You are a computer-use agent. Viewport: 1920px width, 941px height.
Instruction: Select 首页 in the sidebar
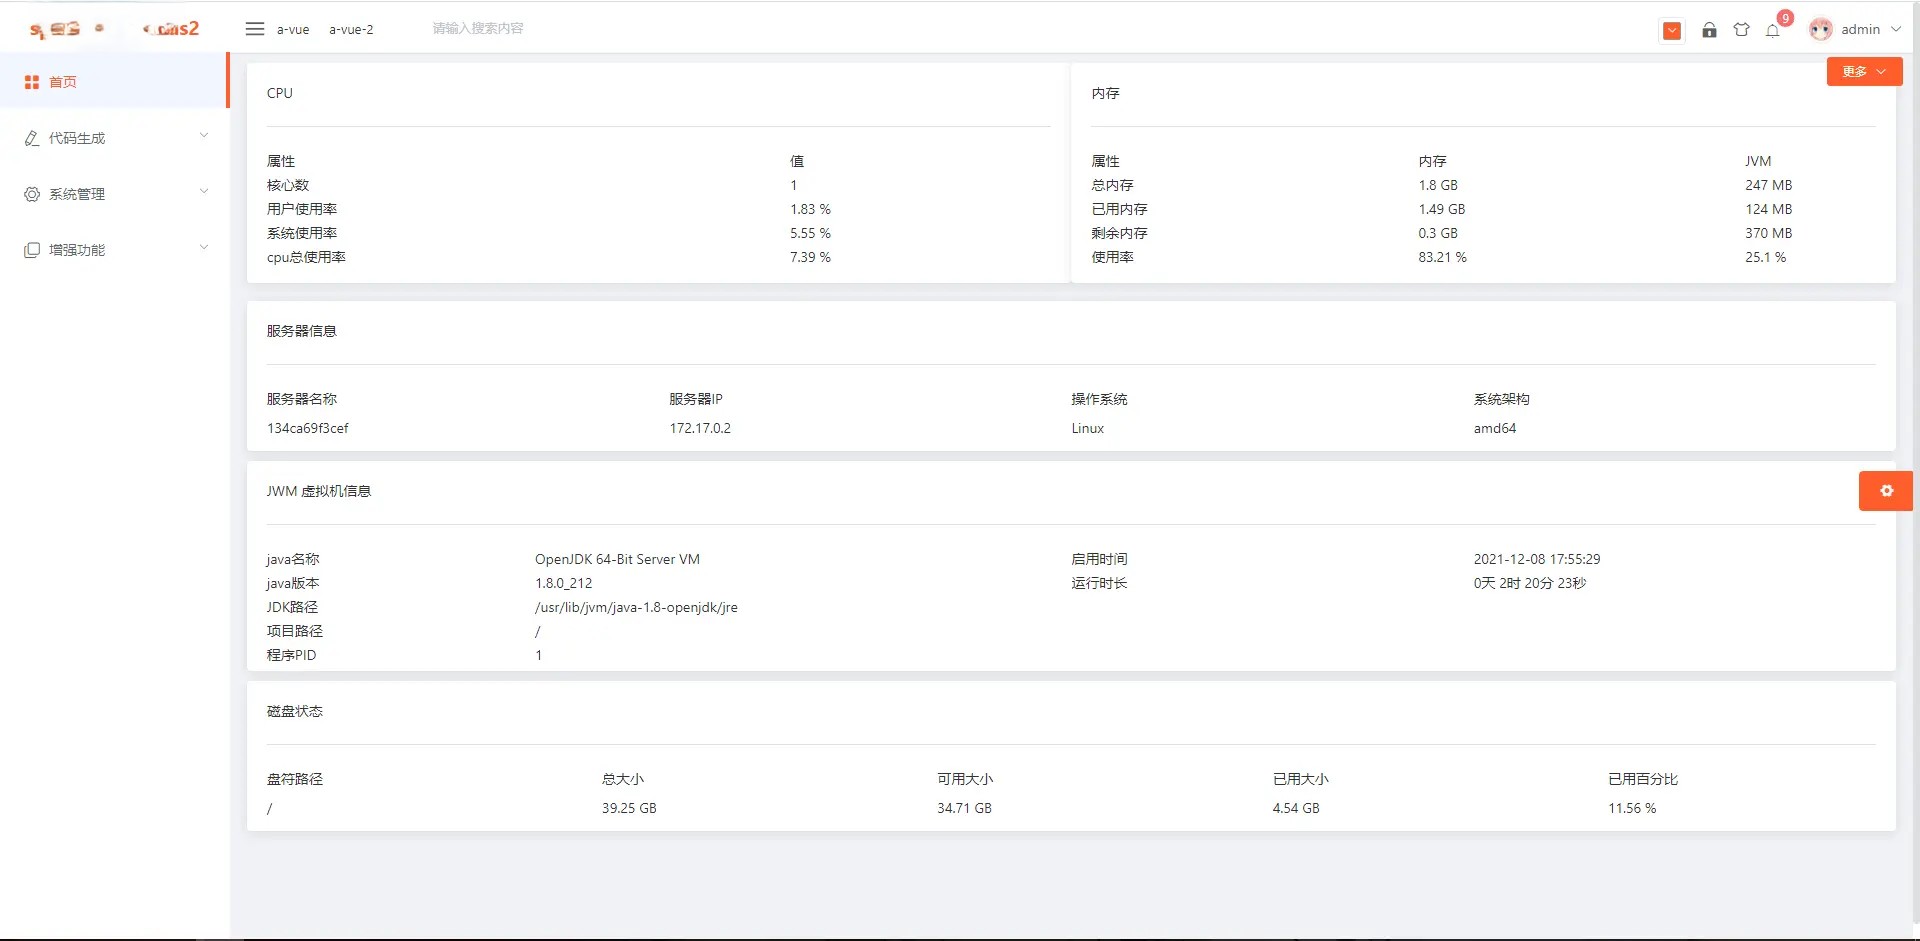tap(115, 82)
